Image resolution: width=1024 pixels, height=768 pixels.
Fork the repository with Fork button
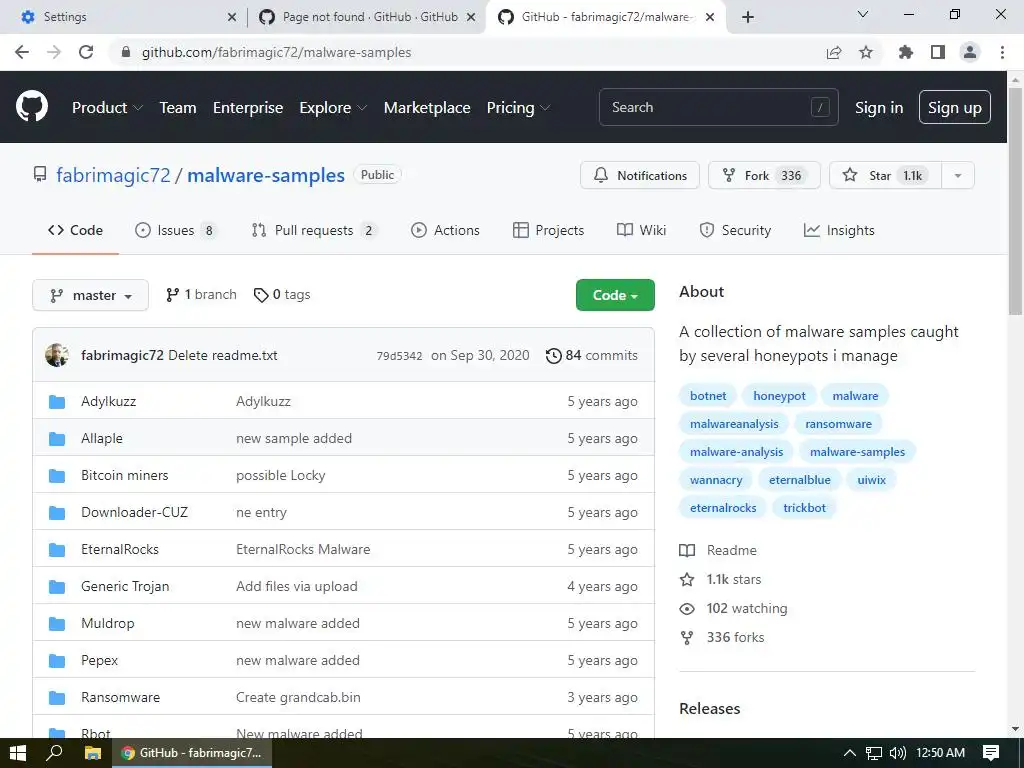(x=764, y=175)
